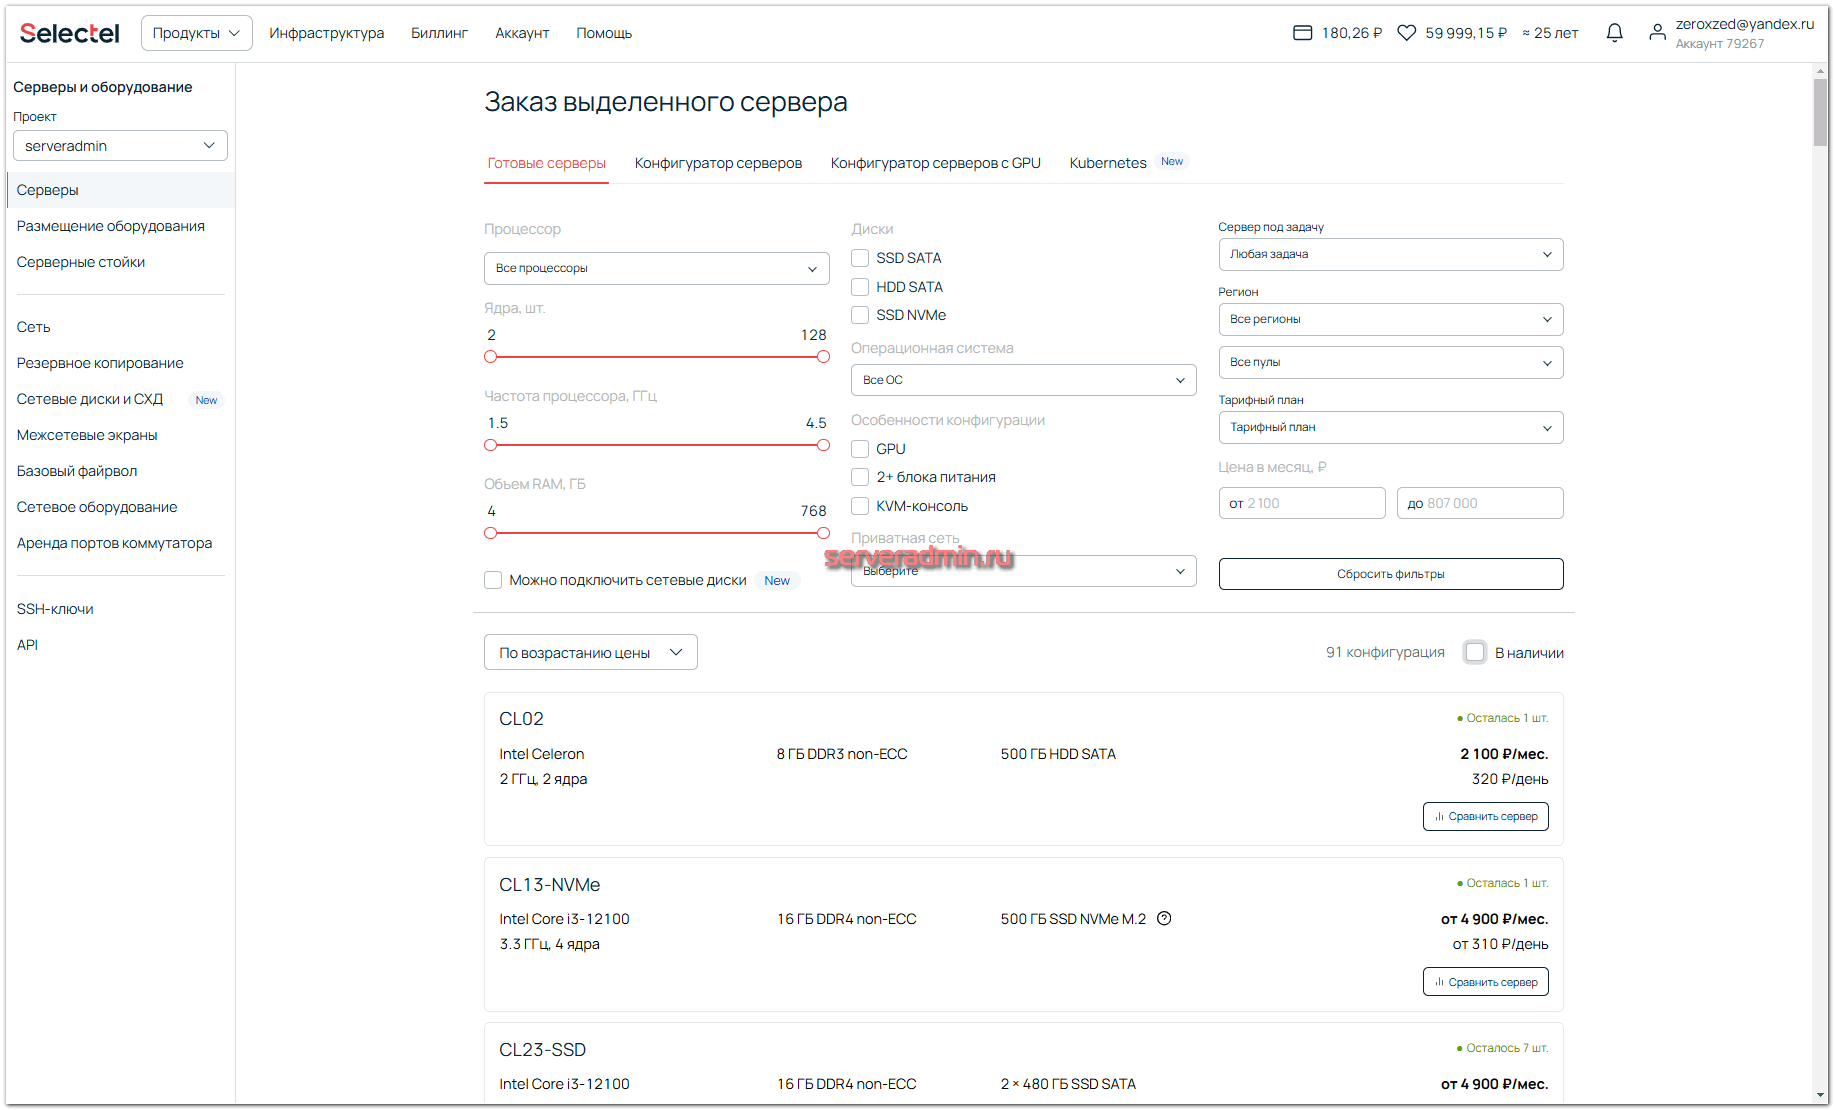This screenshot has height=1110, width=1834.
Task: Expand the Приватная сеть dropdown
Action: 1023,571
